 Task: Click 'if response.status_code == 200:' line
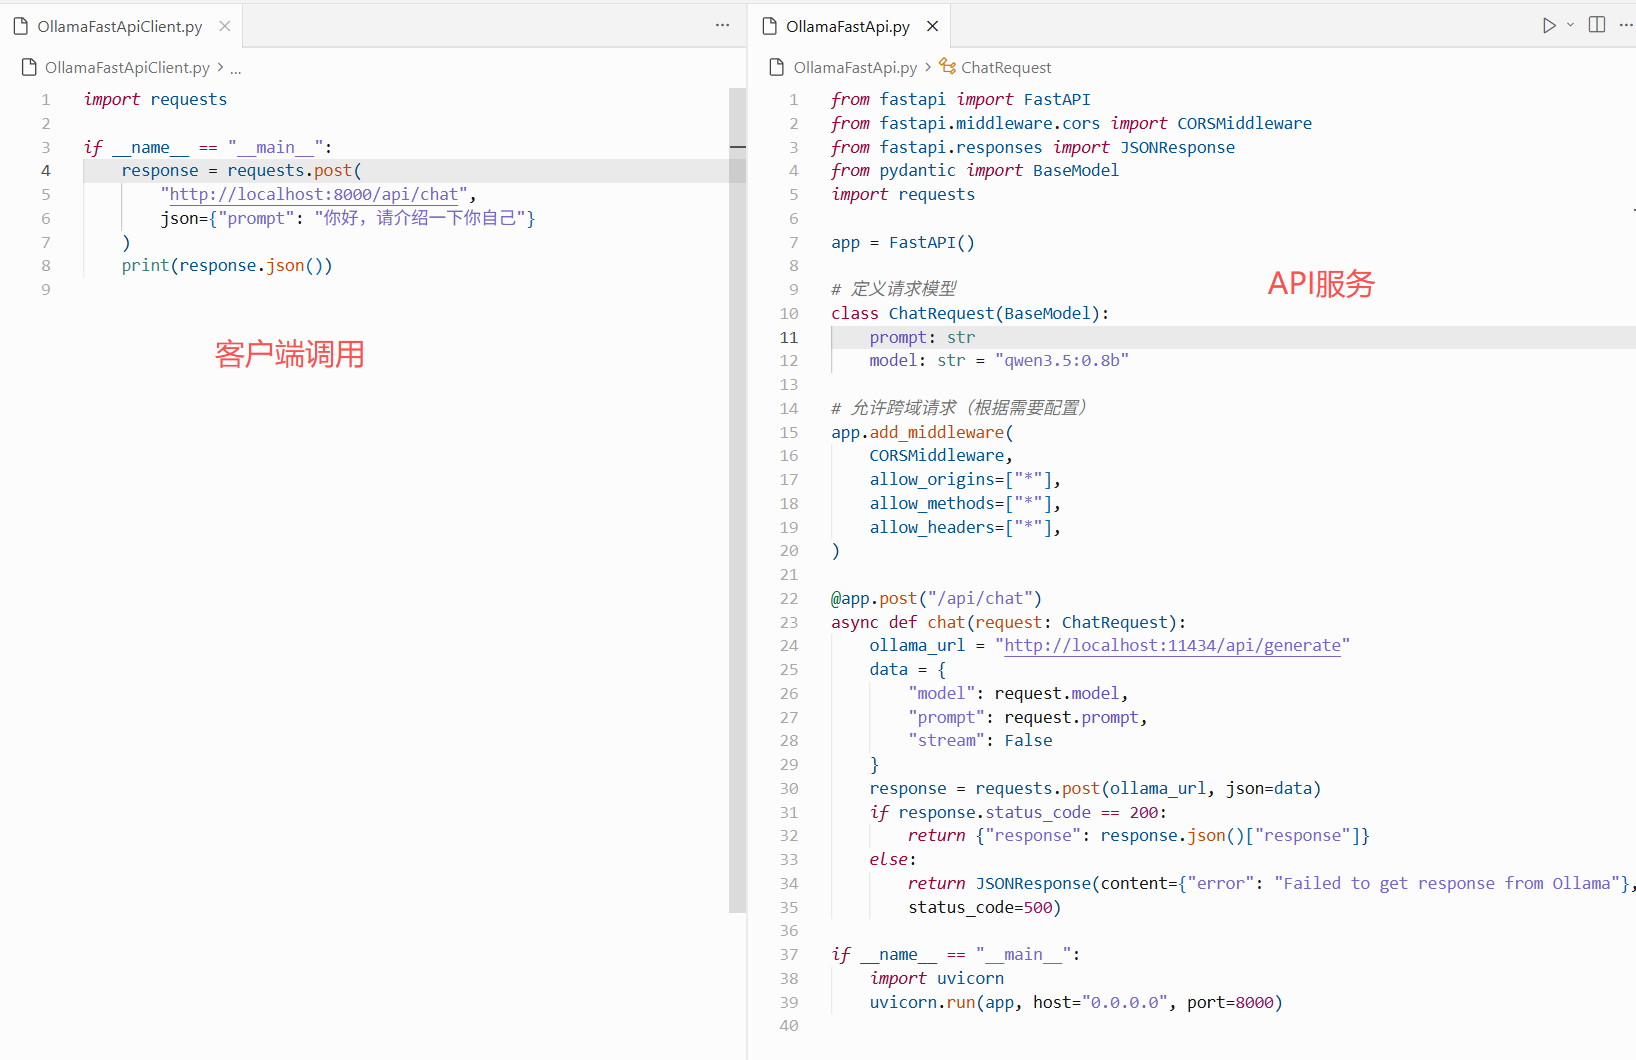(x=1018, y=812)
